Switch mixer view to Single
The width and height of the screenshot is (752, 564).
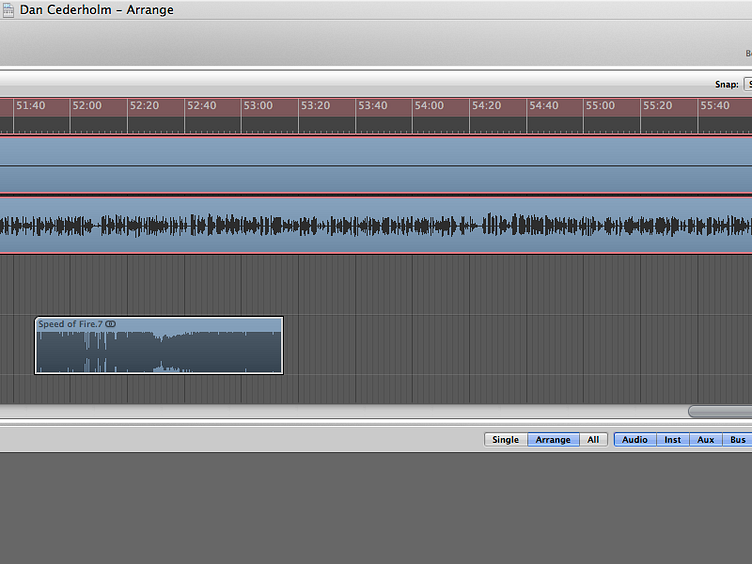pos(505,440)
